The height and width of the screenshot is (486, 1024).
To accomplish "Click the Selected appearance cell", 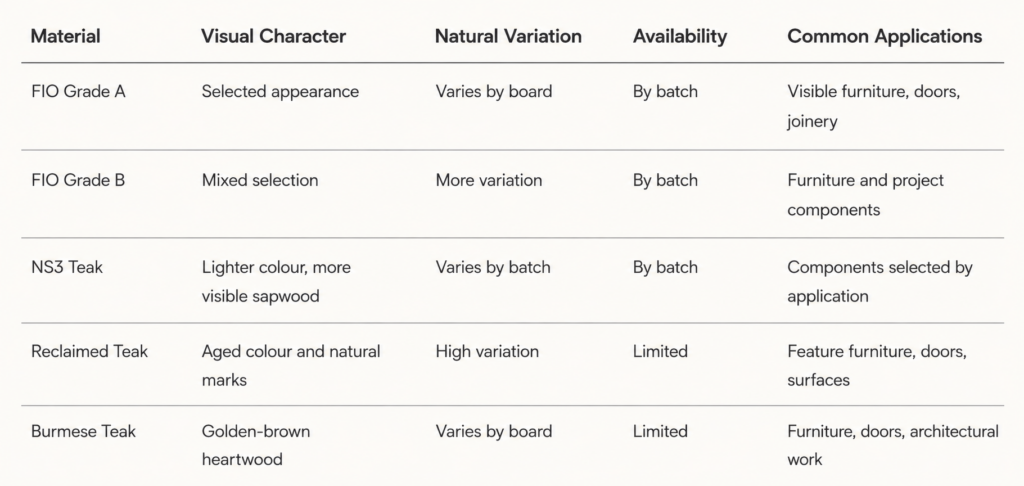I will (280, 91).
